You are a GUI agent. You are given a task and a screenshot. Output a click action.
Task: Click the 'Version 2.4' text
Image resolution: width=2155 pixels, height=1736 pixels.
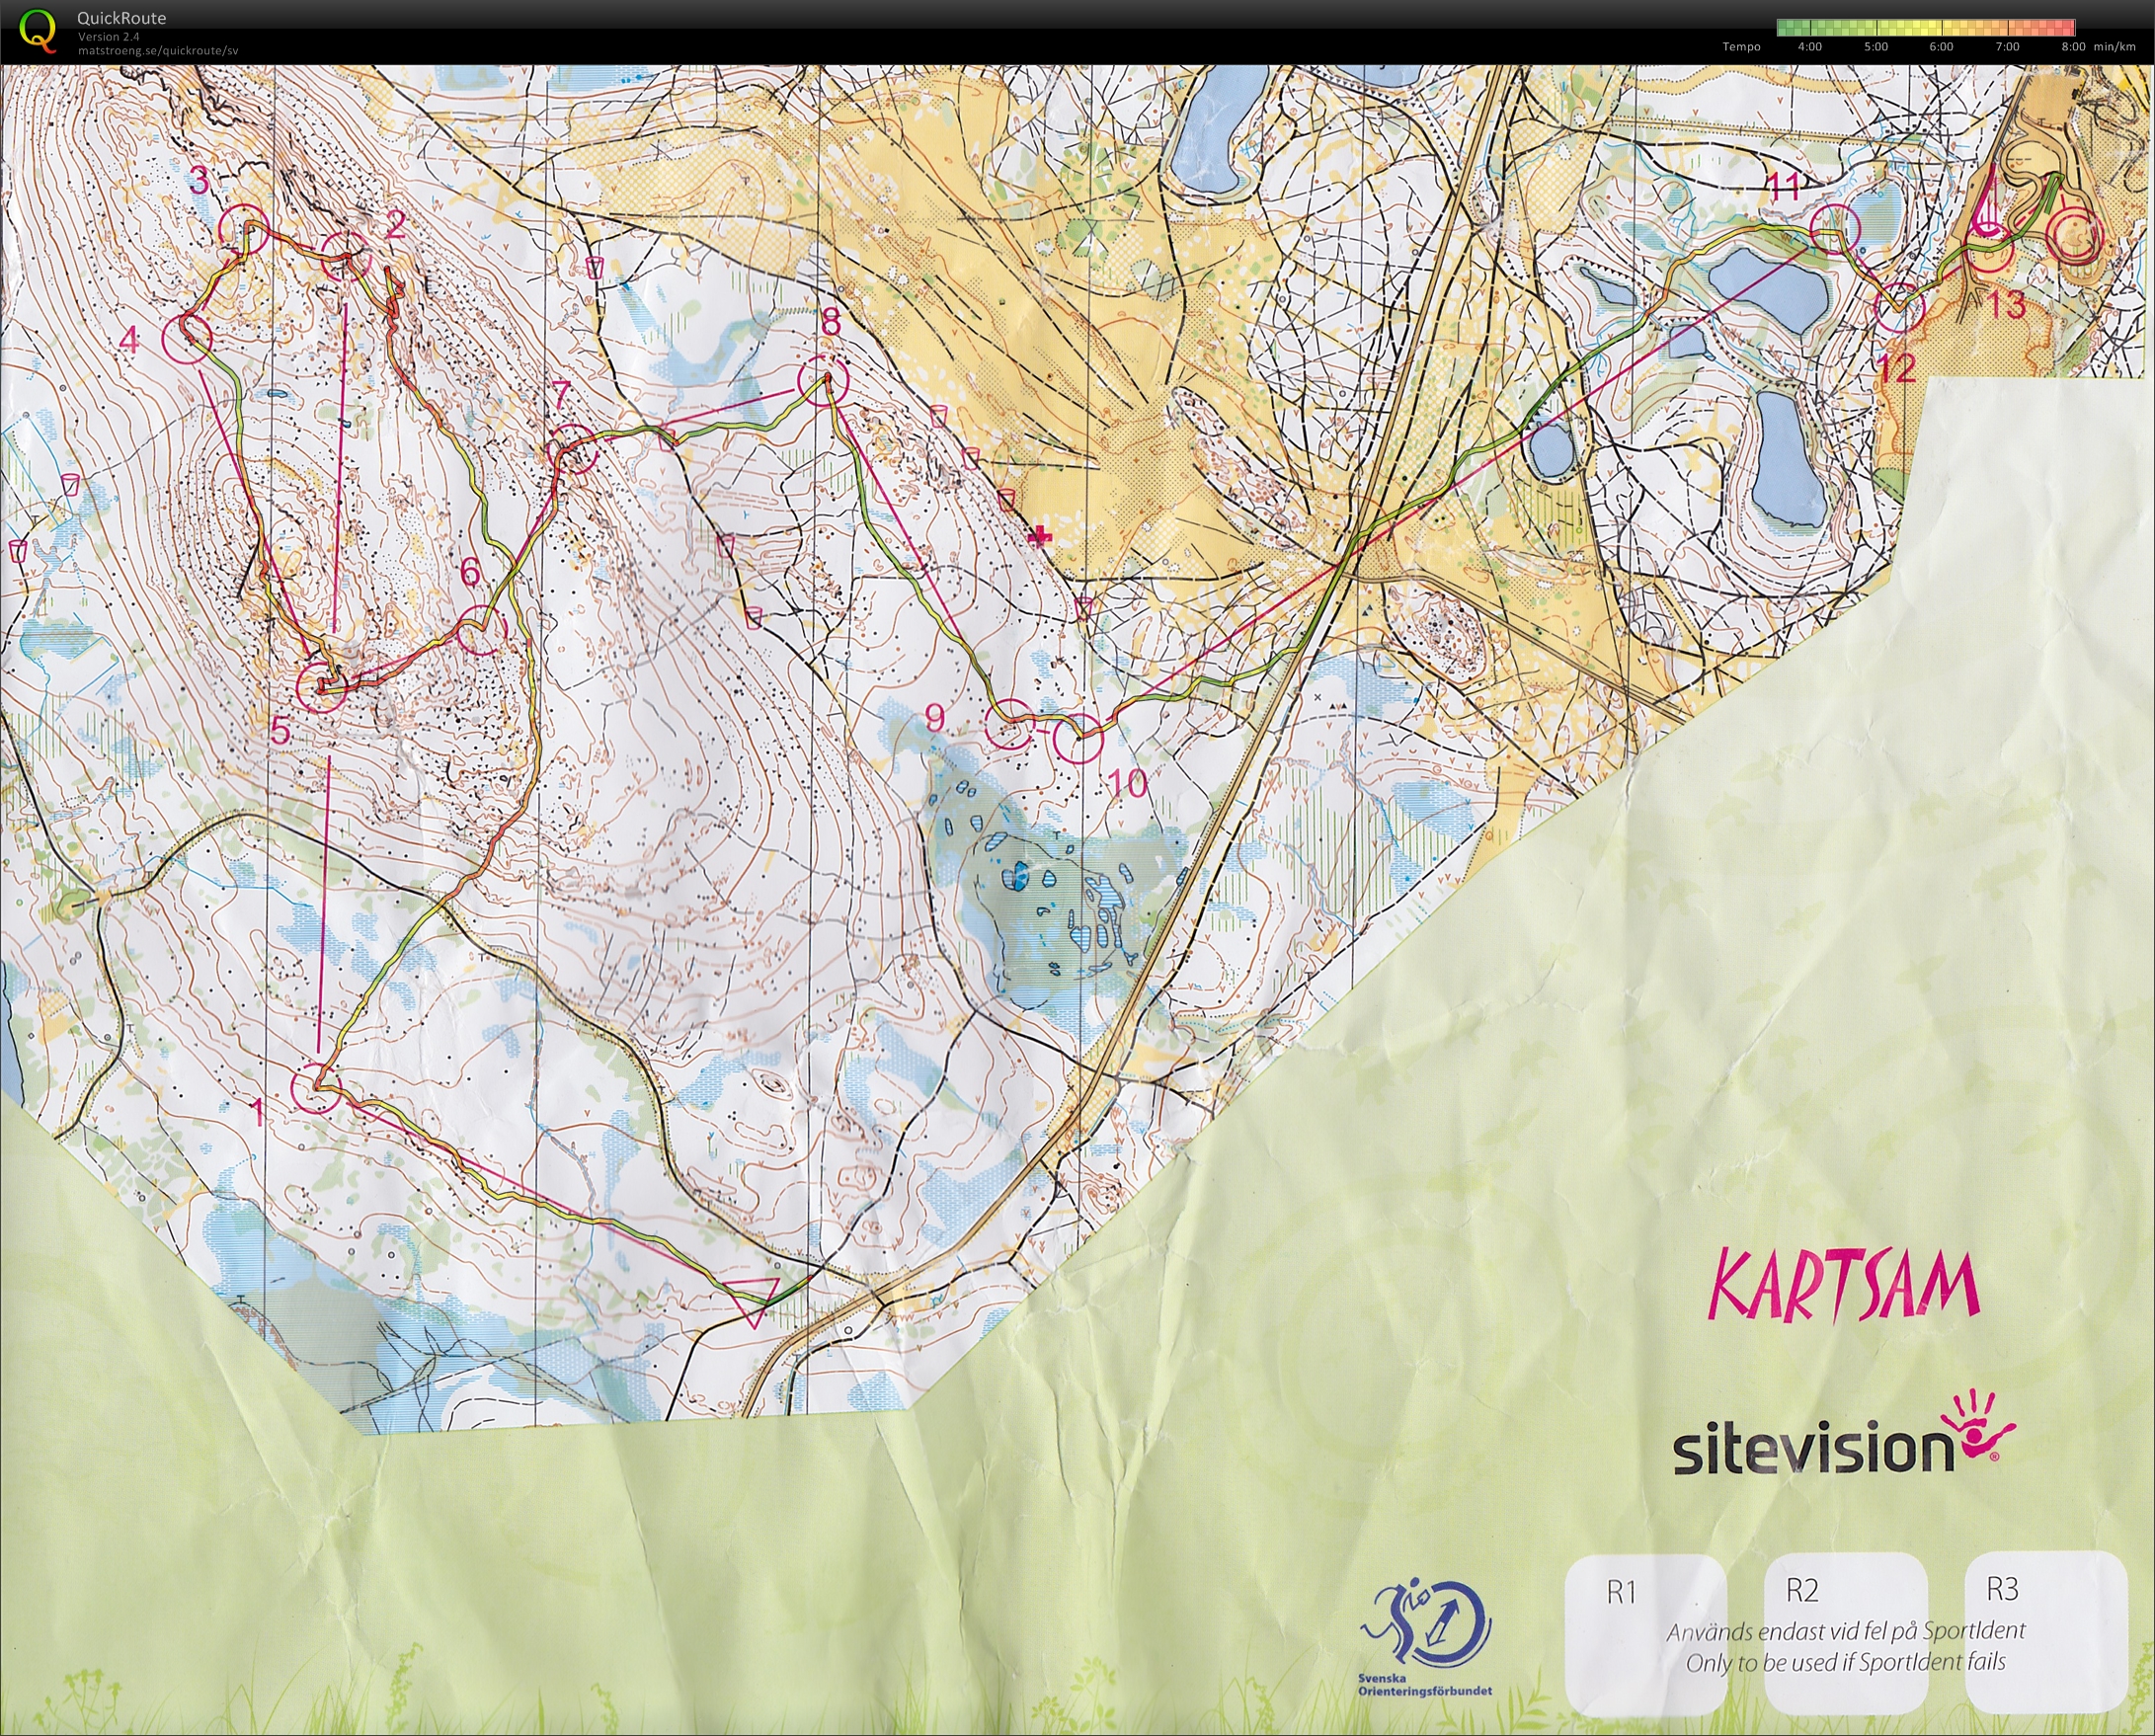click(108, 37)
